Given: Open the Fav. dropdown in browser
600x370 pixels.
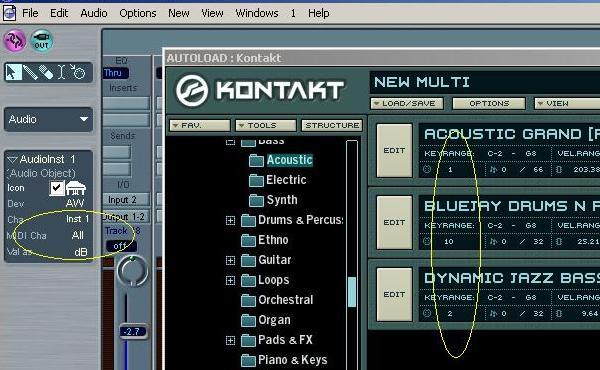Looking at the screenshot, I should [x=200, y=125].
